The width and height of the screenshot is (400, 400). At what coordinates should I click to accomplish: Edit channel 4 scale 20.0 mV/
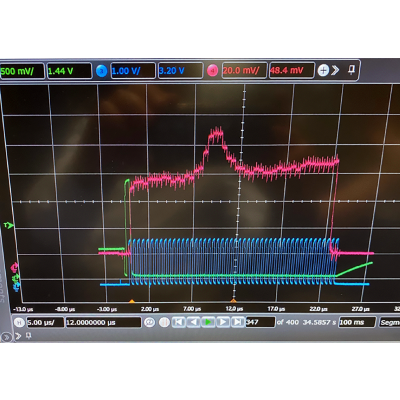[x=244, y=70]
